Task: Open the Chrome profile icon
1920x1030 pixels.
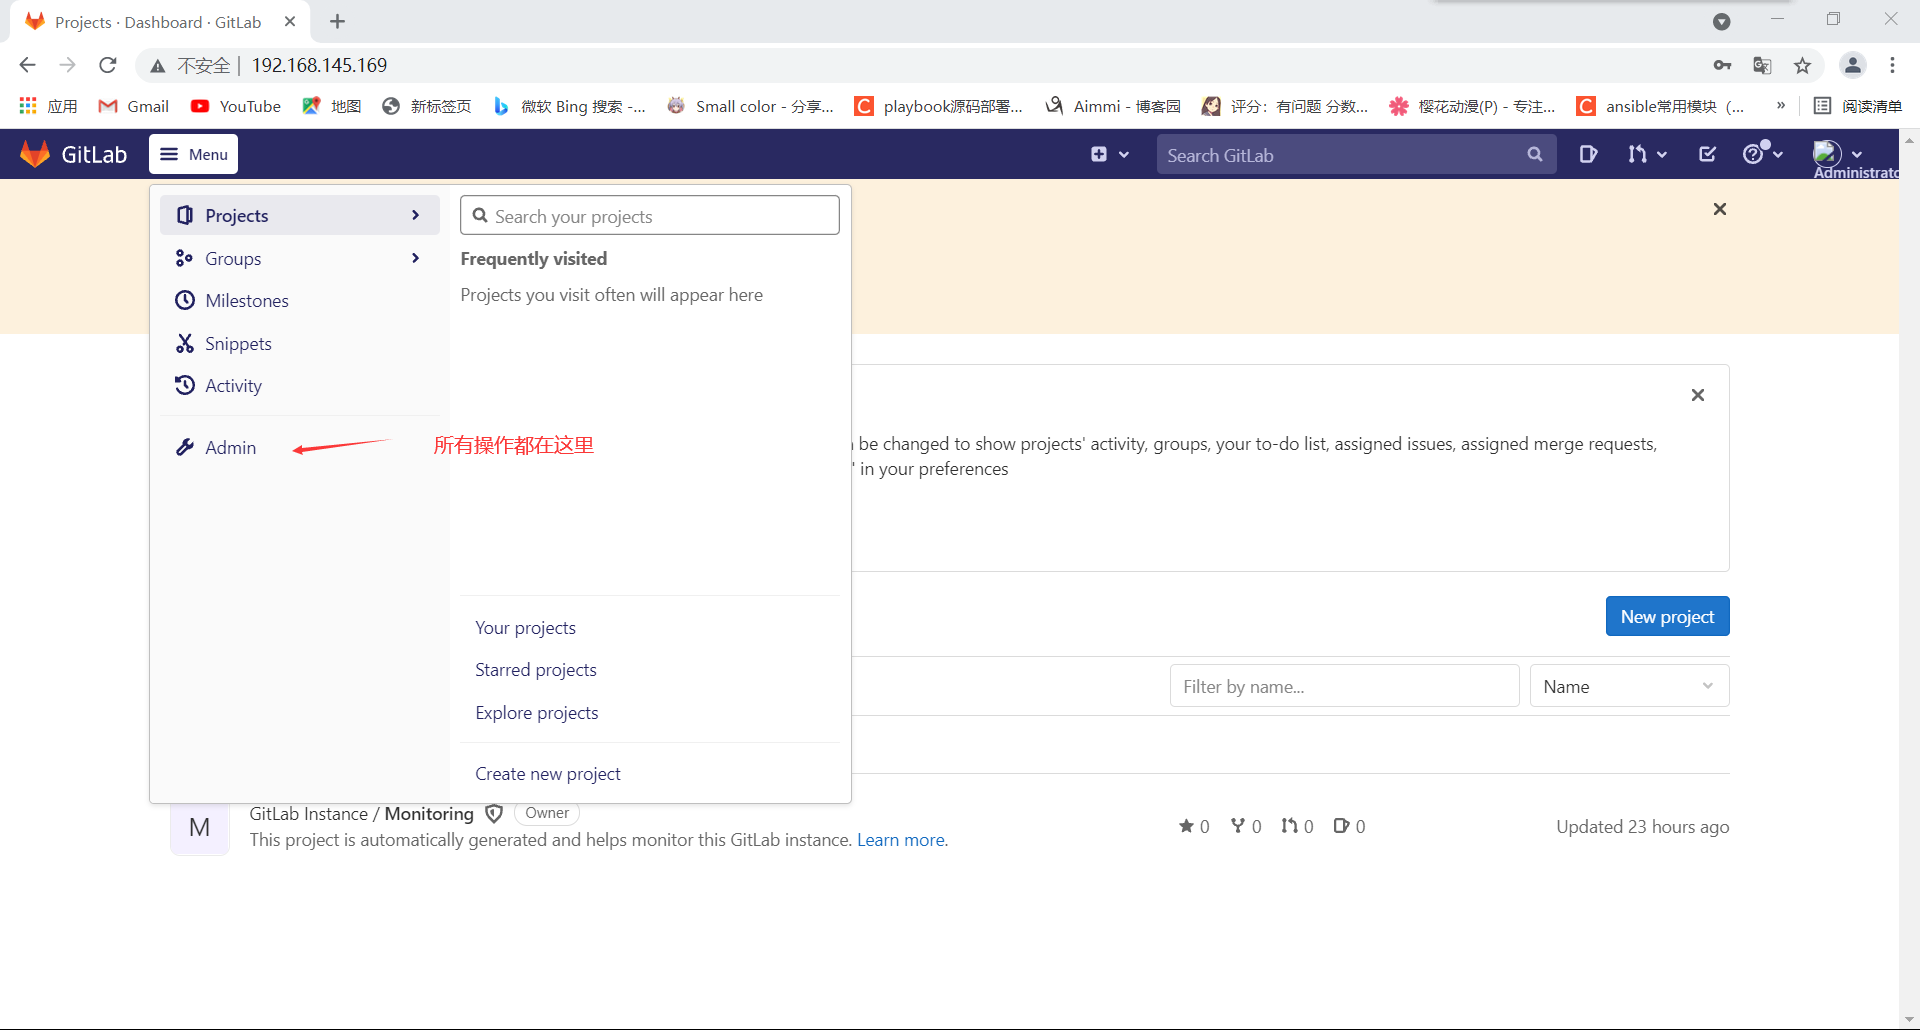Action: [x=1853, y=65]
